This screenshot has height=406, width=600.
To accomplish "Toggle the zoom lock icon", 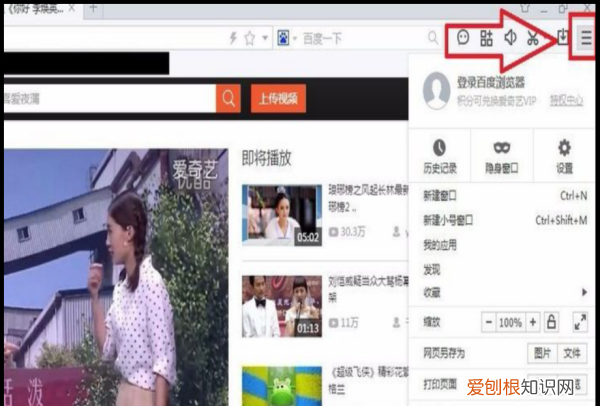I will click(x=551, y=322).
